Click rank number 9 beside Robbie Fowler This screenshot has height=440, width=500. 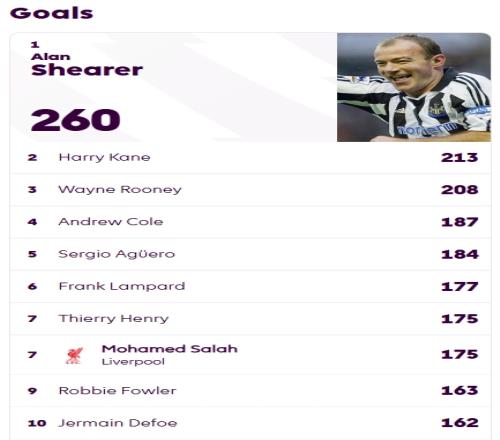[32, 391]
